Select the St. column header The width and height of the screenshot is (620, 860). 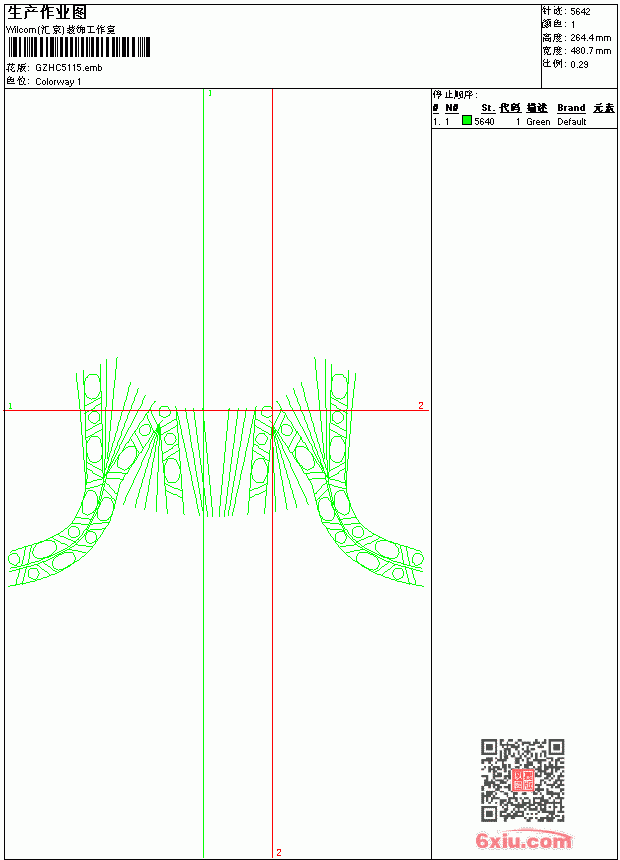(488, 108)
